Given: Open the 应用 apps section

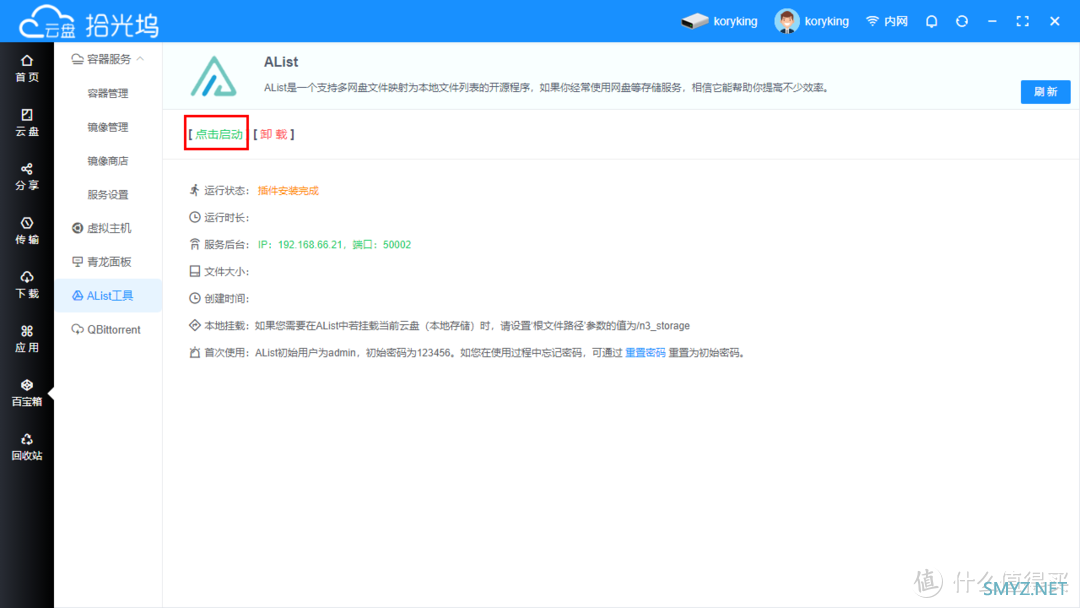Looking at the screenshot, I should coord(27,339).
